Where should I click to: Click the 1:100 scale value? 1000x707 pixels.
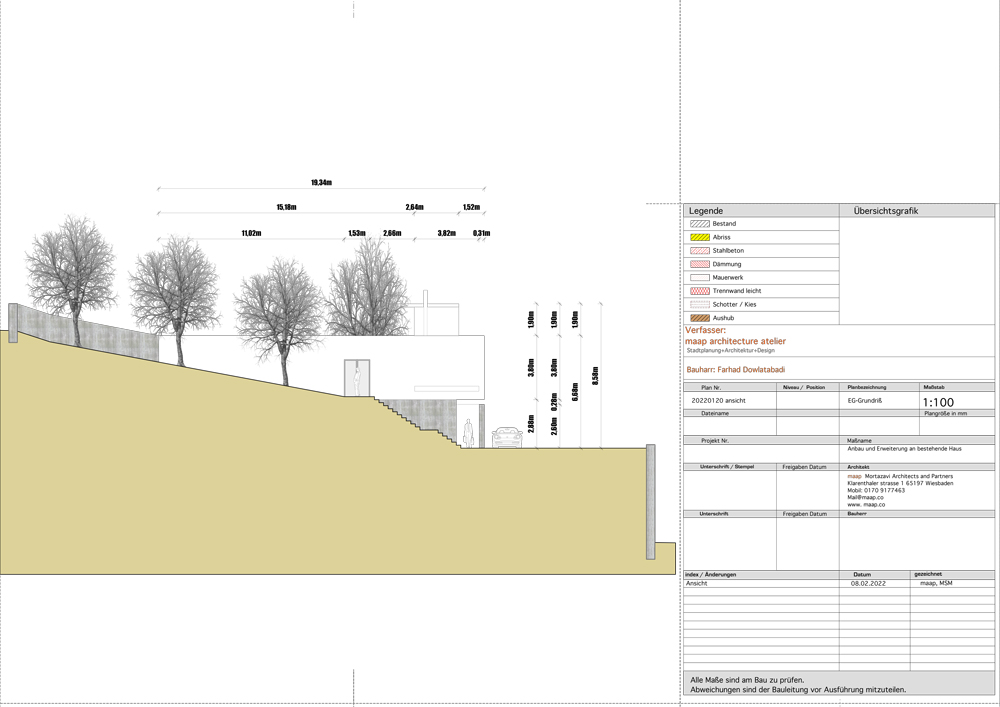point(938,403)
